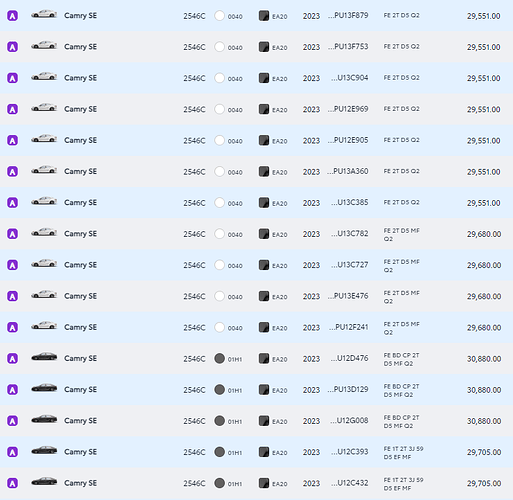Click model code 2546C for PU13F879
This screenshot has width=513, height=500.
tap(194, 16)
